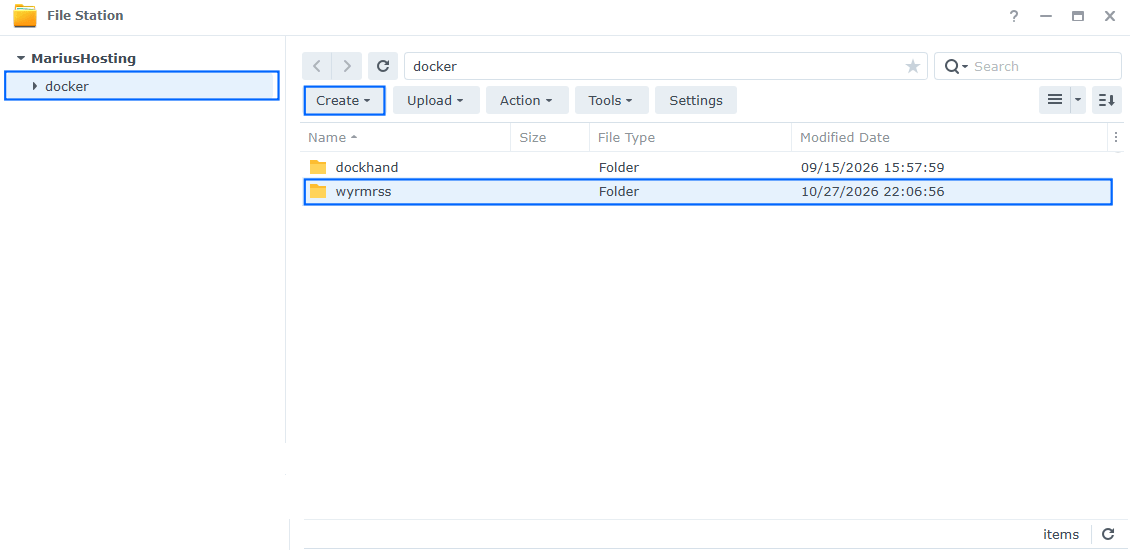Open the Create dropdown menu

[x=344, y=100]
